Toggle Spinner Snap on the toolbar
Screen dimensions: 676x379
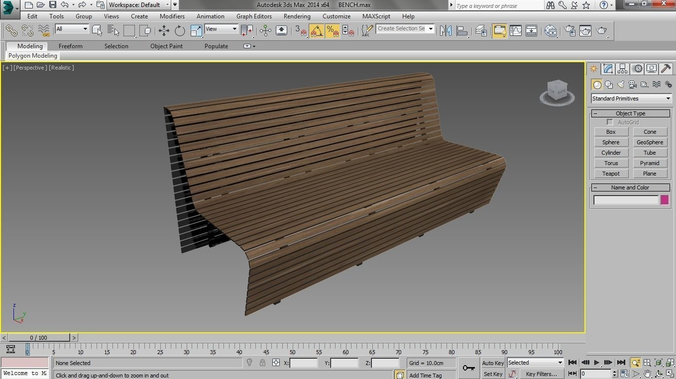[x=348, y=31]
